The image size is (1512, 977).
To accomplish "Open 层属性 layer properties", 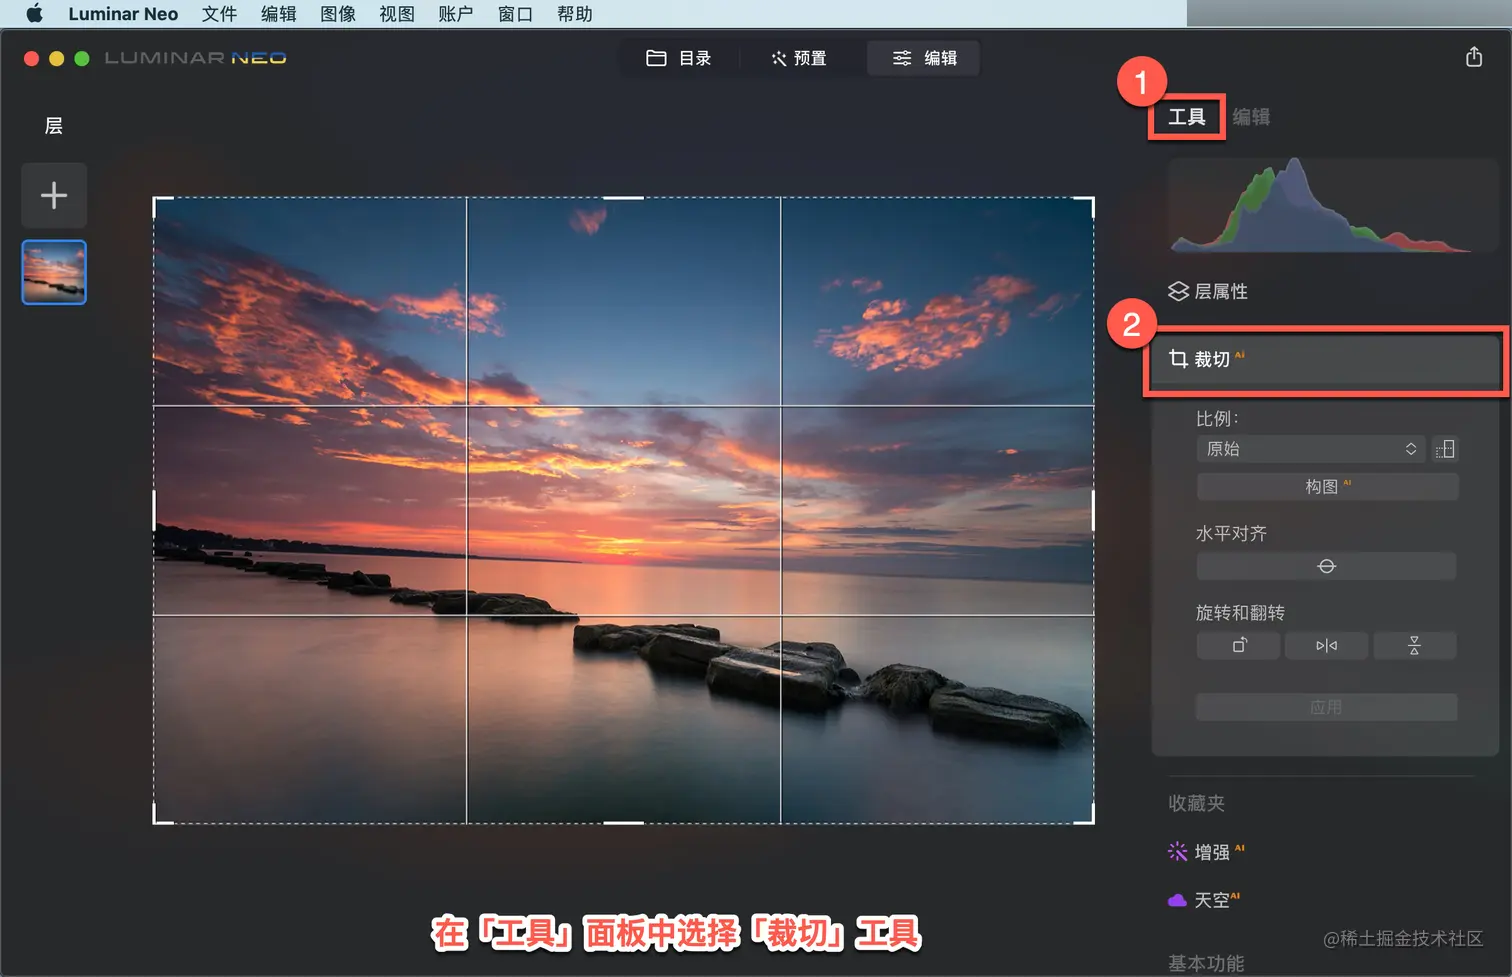I will [1208, 291].
